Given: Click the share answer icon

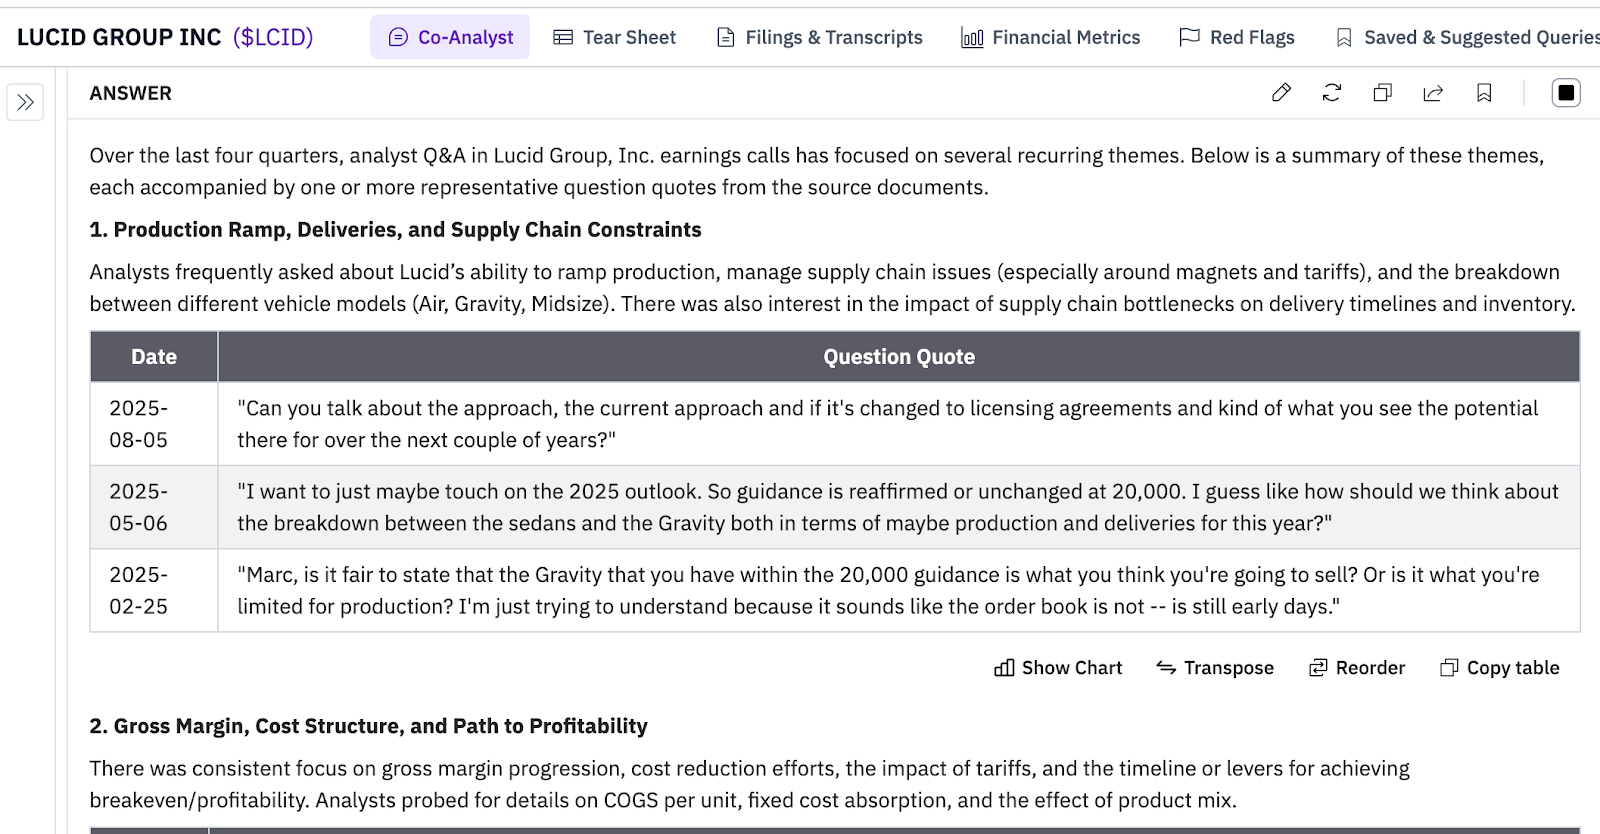Looking at the screenshot, I should pyautogui.click(x=1433, y=93).
